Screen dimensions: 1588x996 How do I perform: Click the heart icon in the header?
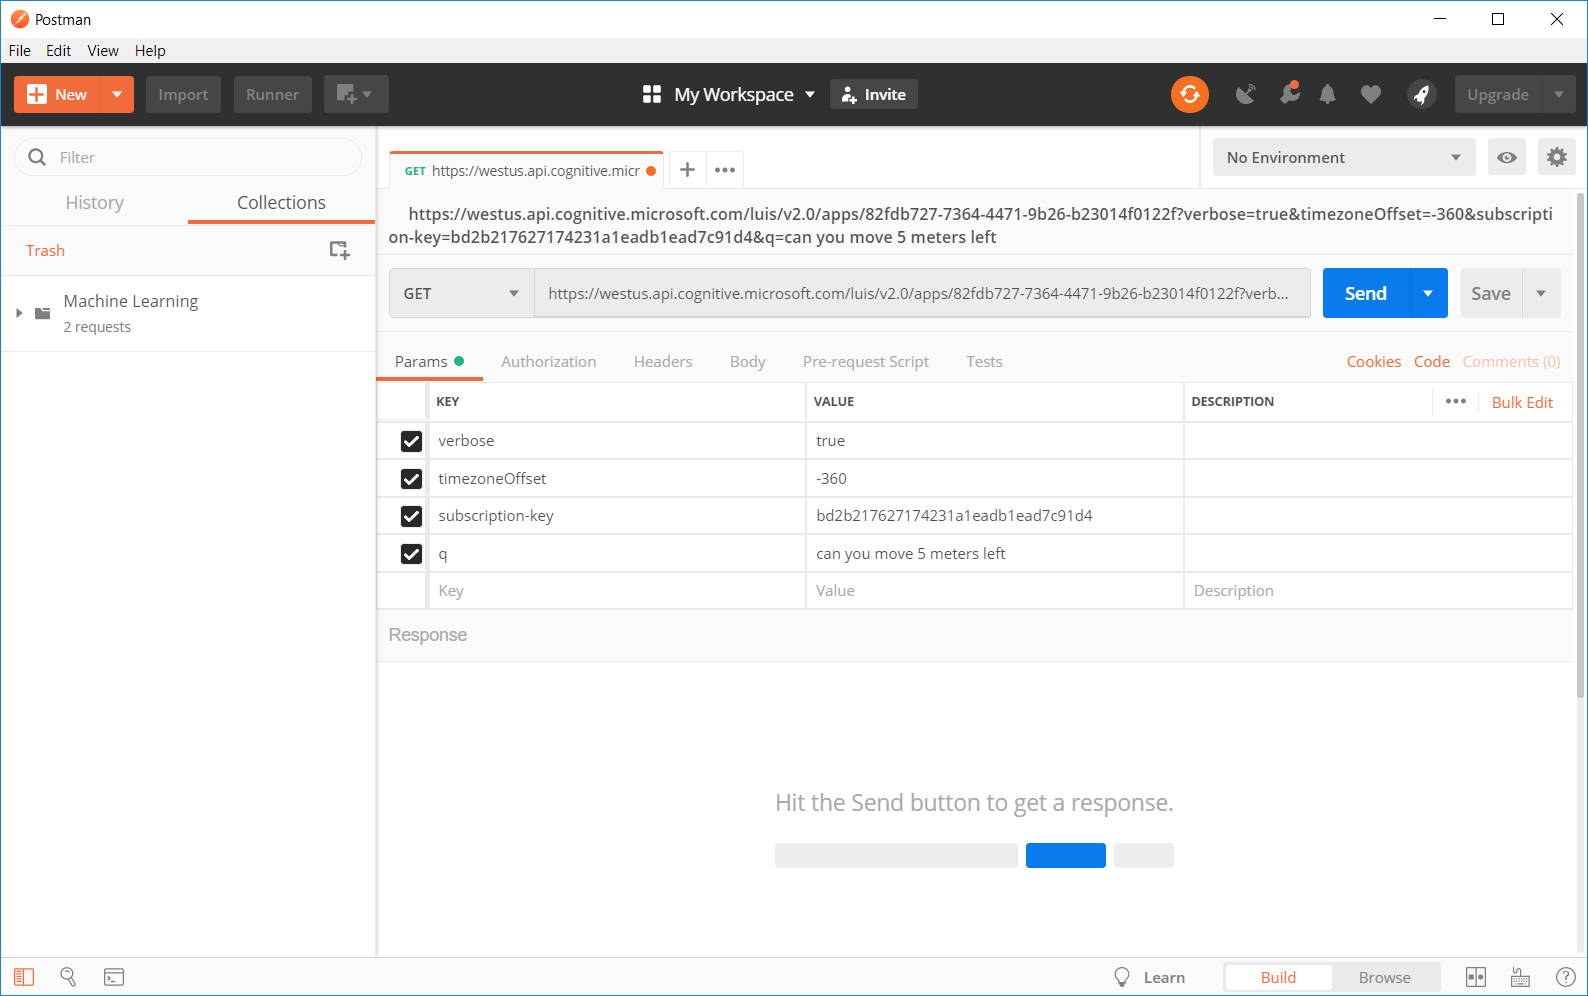[x=1371, y=94]
